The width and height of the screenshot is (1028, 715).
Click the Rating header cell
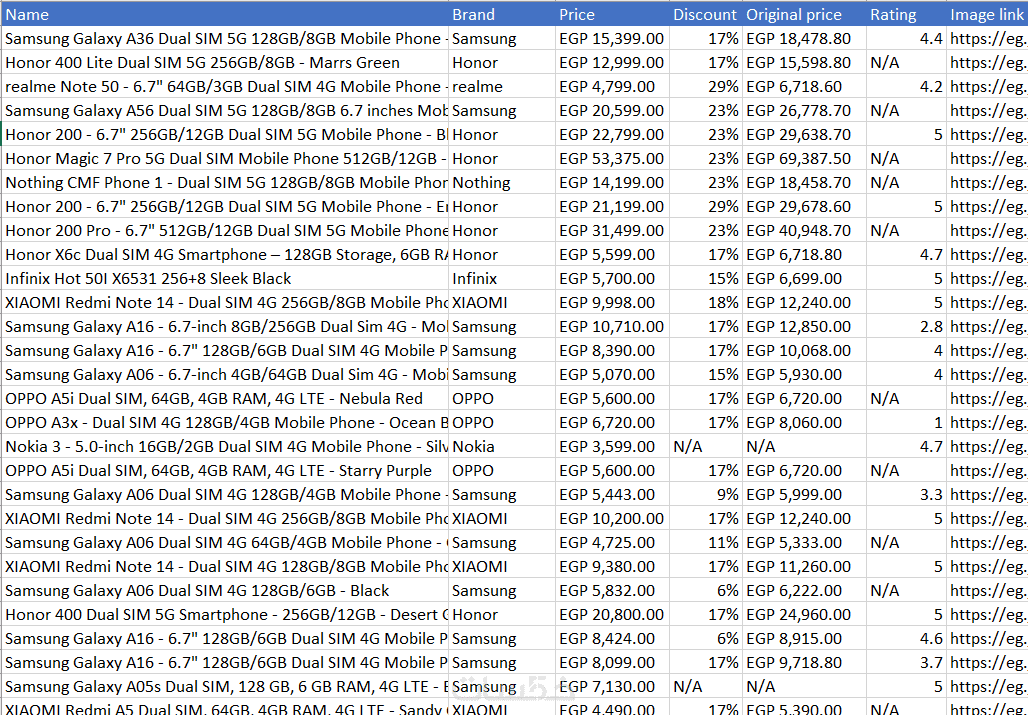coord(906,14)
